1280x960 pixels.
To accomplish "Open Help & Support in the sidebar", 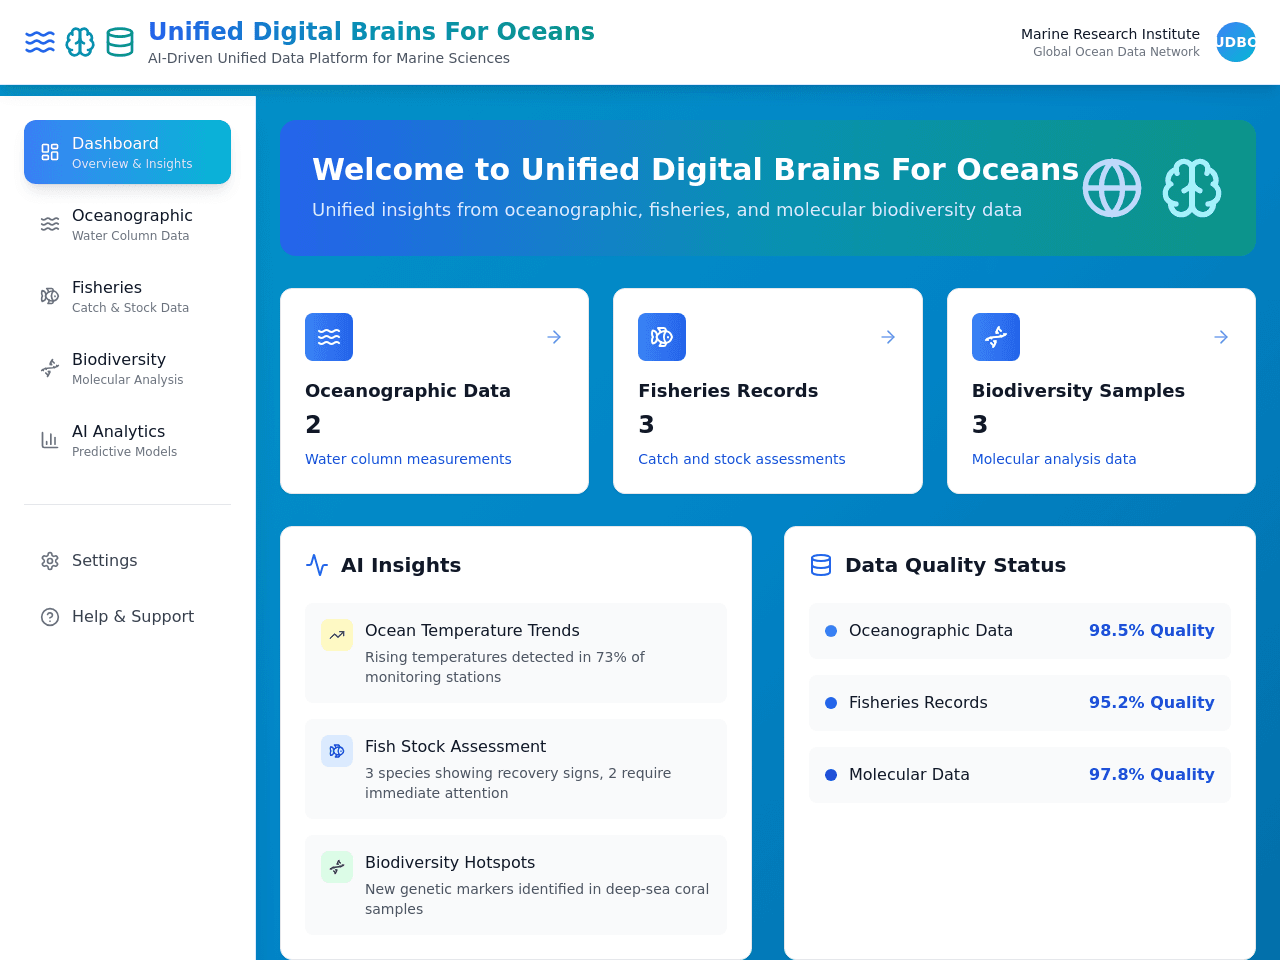I will tap(127, 617).
